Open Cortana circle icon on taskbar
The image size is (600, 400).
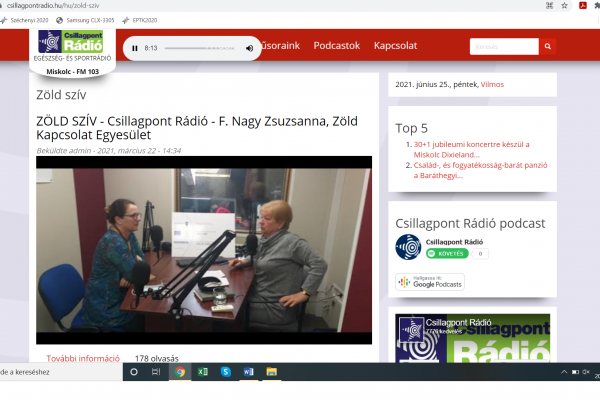(x=134, y=372)
